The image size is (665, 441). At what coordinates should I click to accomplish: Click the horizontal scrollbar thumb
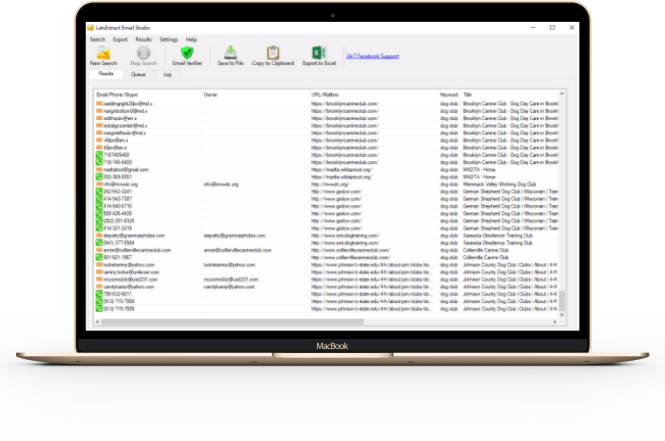232,322
